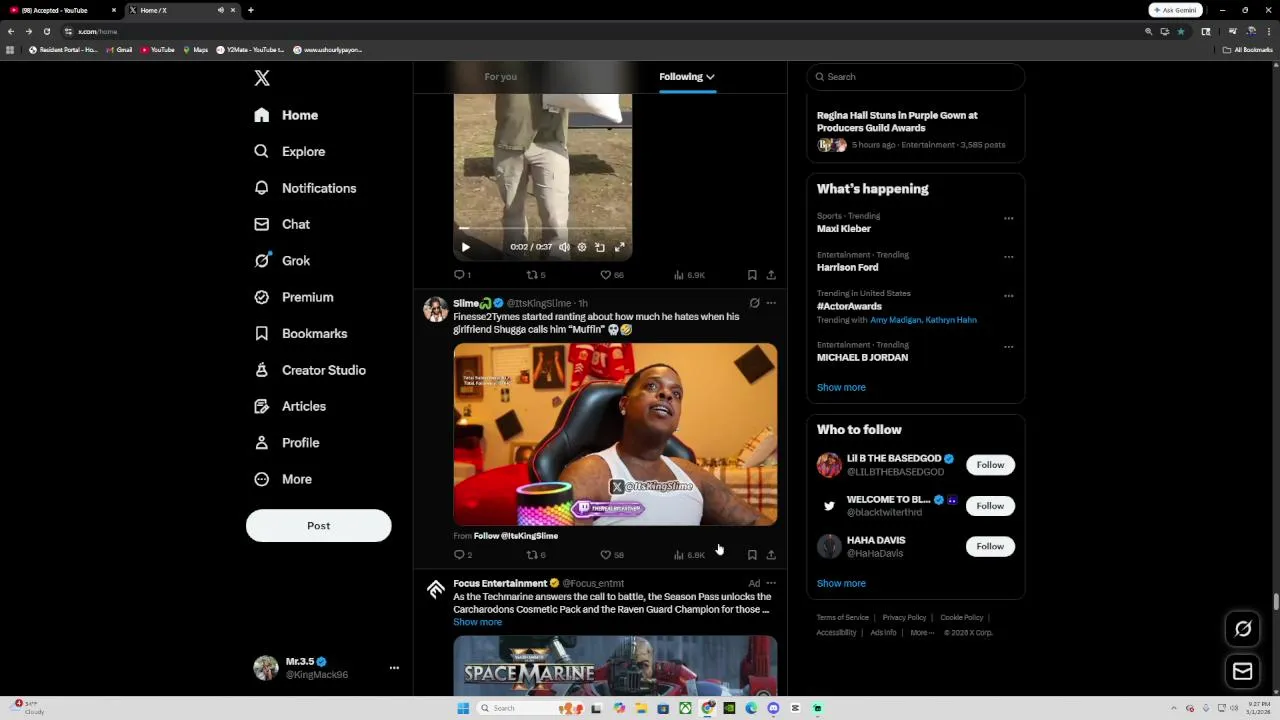The height and width of the screenshot is (720, 1280).
Task: Click Show more on Focus Entertainment post
Action: [x=477, y=622]
